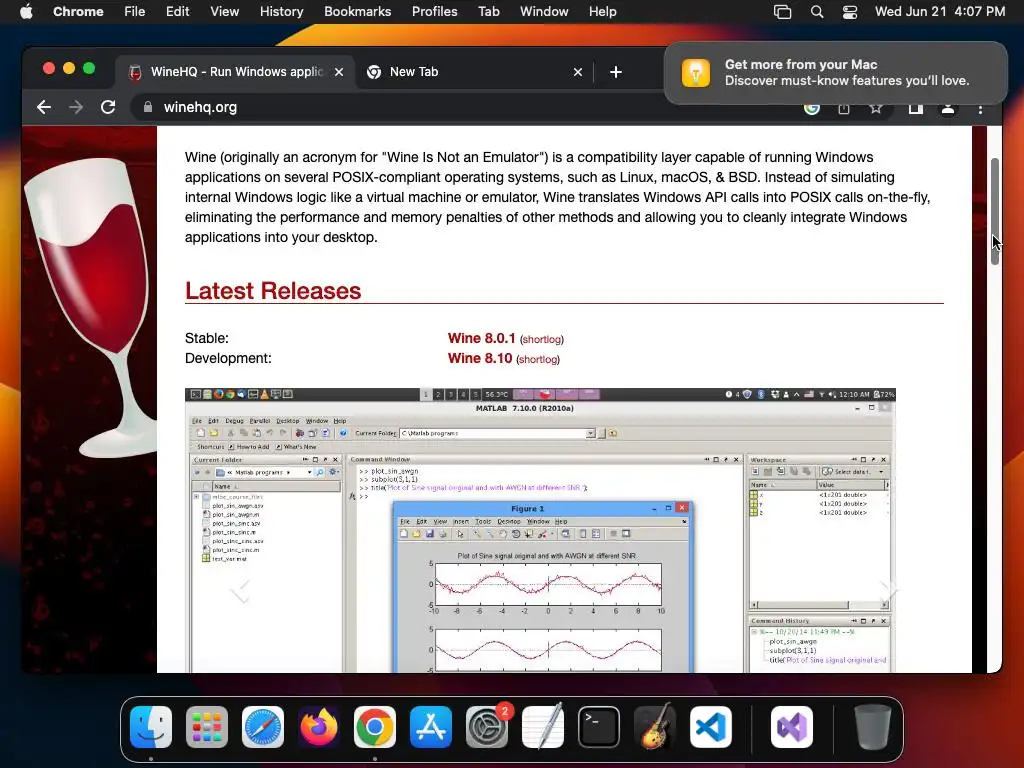1024x768 pixels.
Task: Open Visual Studio Code from the Dock
Action: [711, 727]
